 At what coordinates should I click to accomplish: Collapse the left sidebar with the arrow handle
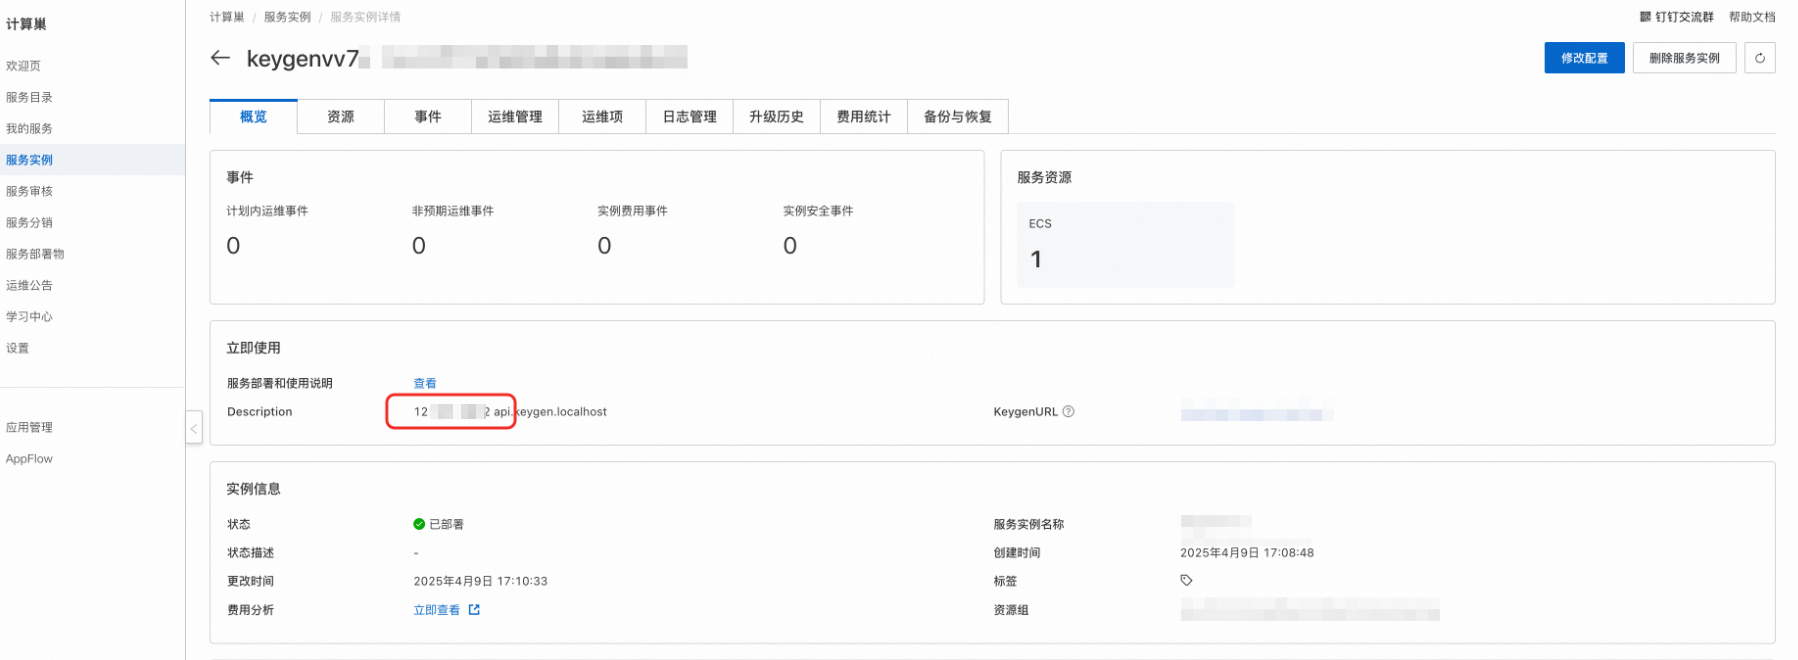[194, 429]
